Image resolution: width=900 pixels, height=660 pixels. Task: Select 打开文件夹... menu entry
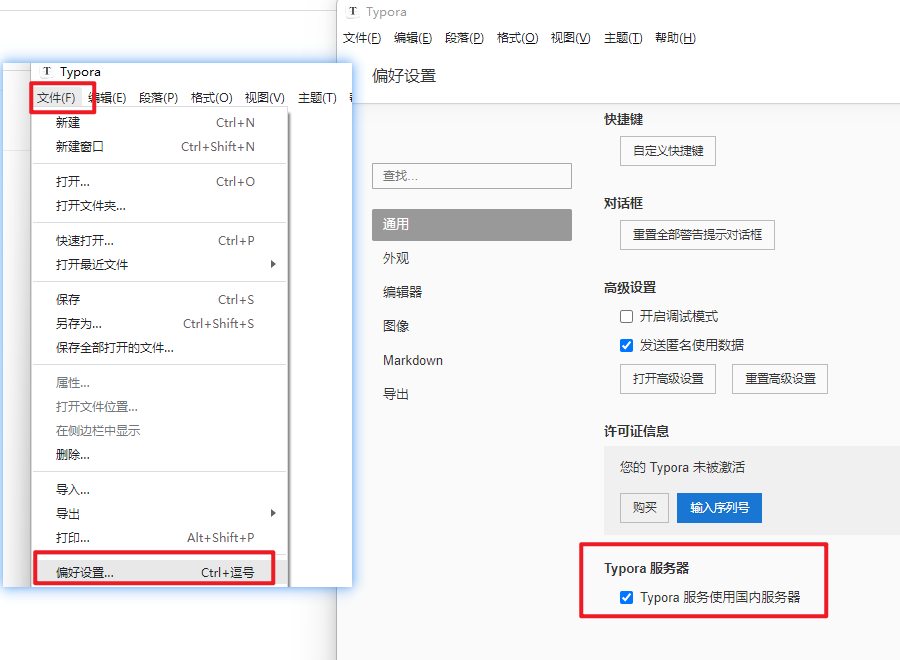pyautogui.click(x=160, y=205)
